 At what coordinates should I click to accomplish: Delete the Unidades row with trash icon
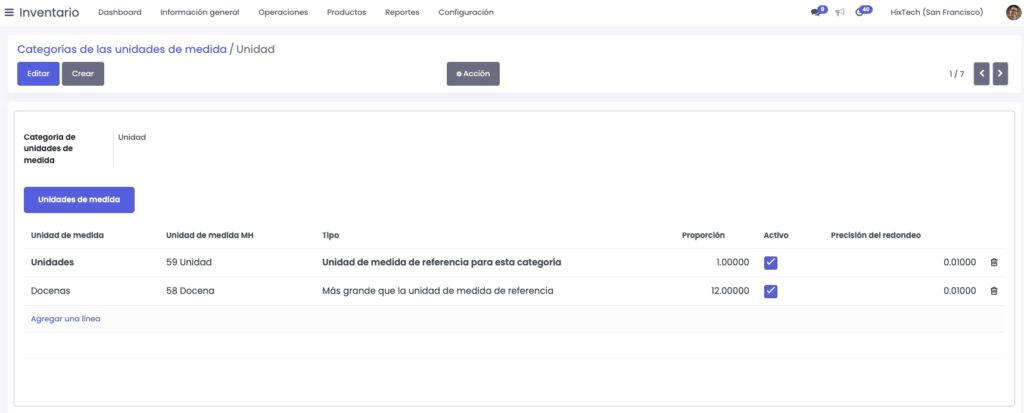(x=993, y=263)
